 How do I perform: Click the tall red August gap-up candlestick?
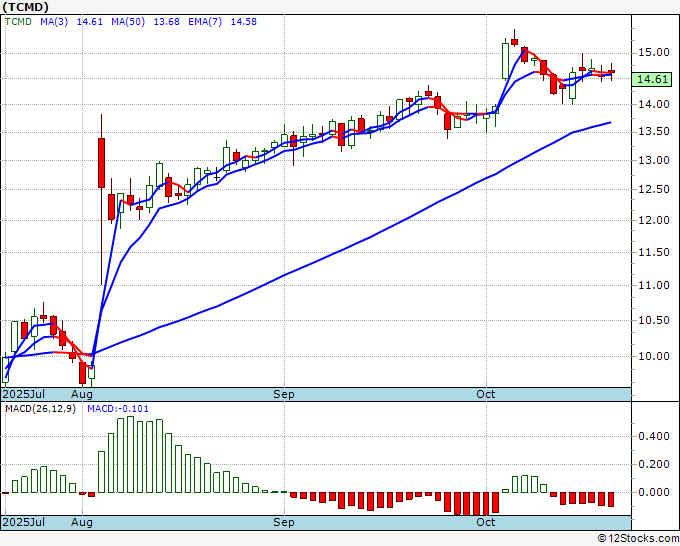pyautogui.click(x=101, y=163)
